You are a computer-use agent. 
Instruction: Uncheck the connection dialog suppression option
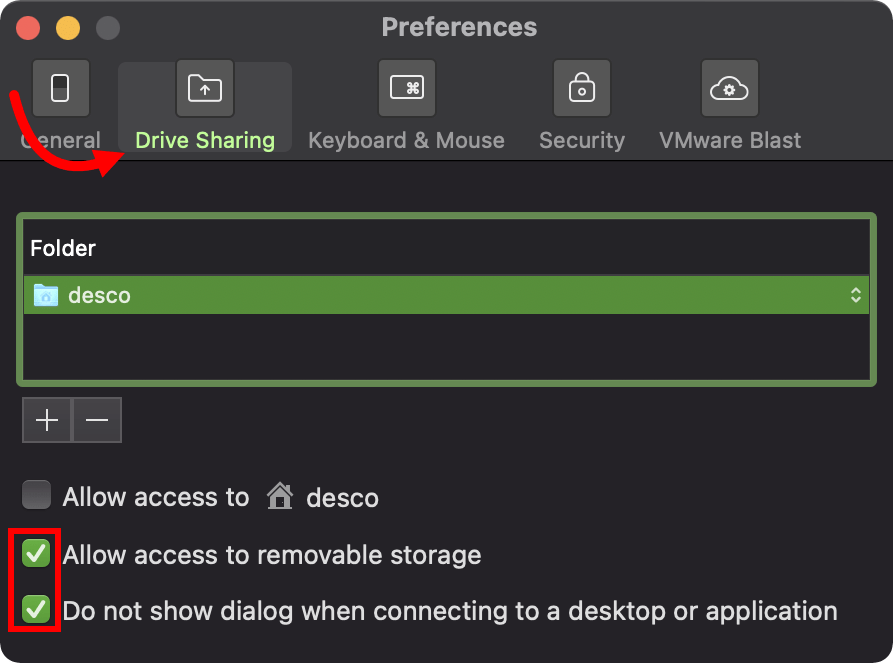point(36,610)
